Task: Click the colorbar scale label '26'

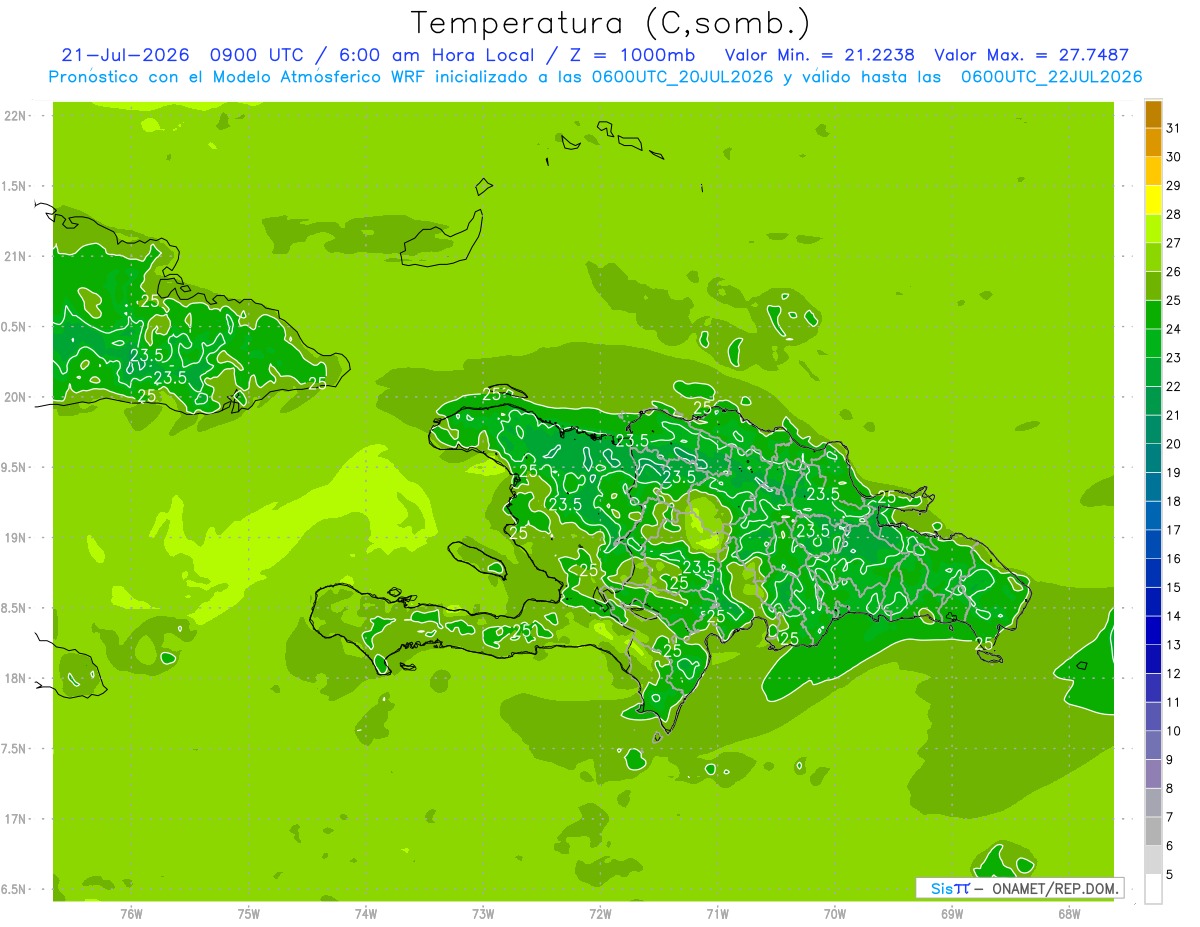Action: tap(1174, 272)
